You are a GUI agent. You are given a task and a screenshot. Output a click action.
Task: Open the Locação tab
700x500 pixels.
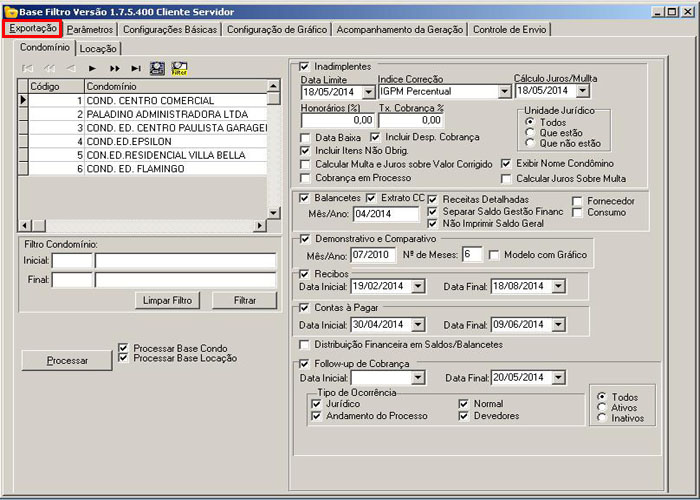click(x=98, y=48)
